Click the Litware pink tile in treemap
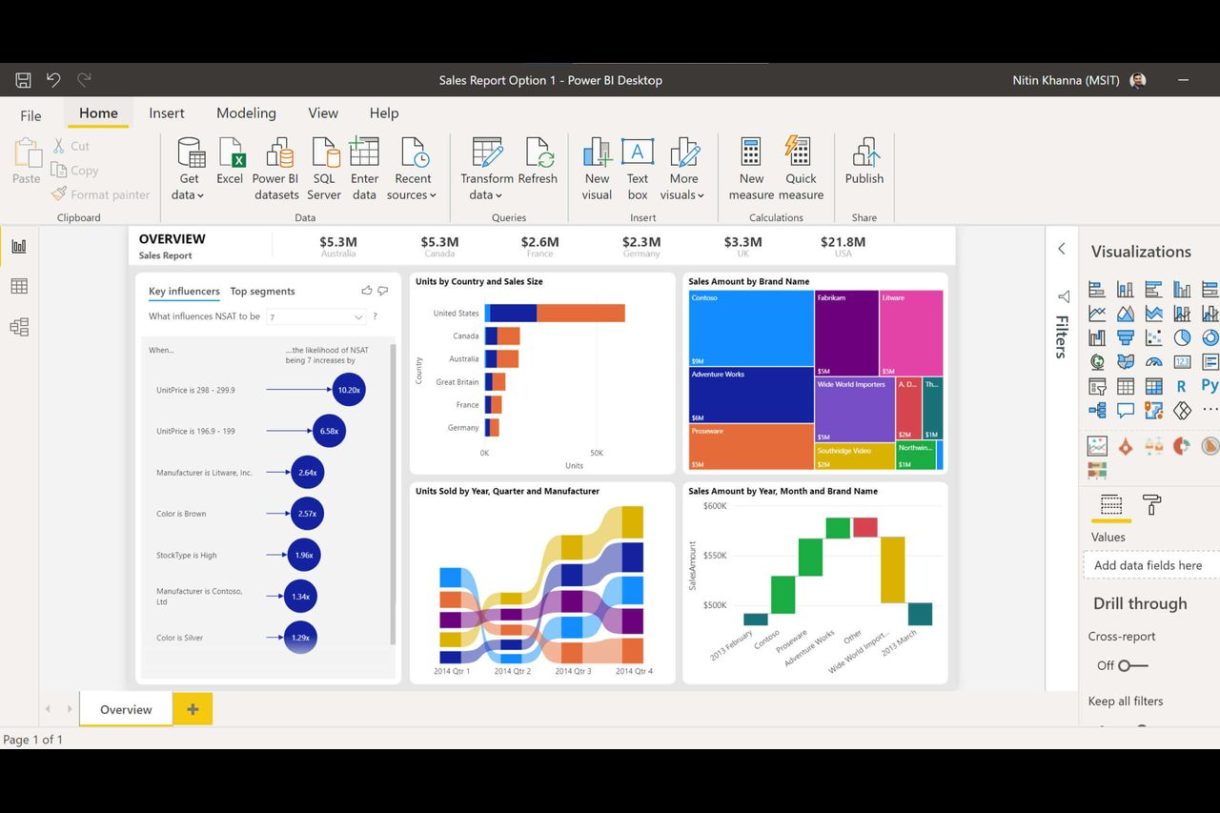Screen dimensions: 1220x813 coord(912,333)
